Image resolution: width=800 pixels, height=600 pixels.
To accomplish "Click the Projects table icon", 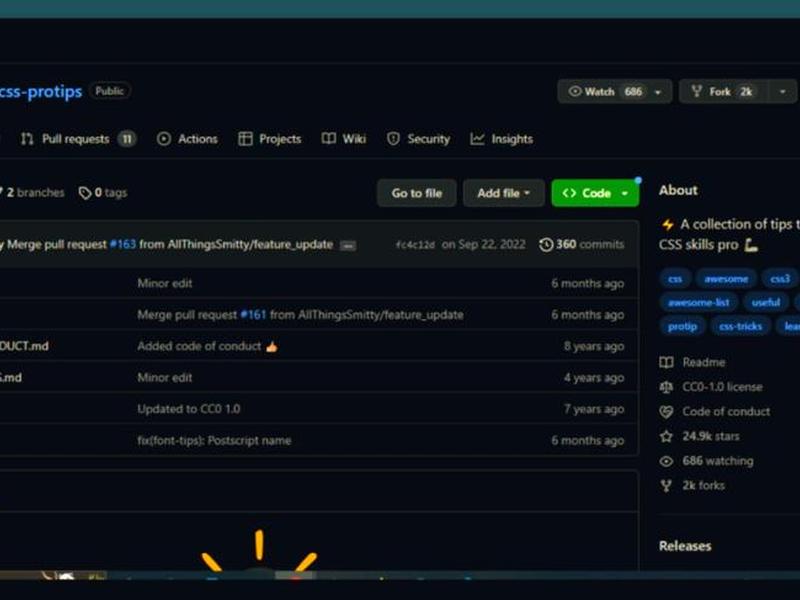I will pyautogui.click(x=245, y=139).
